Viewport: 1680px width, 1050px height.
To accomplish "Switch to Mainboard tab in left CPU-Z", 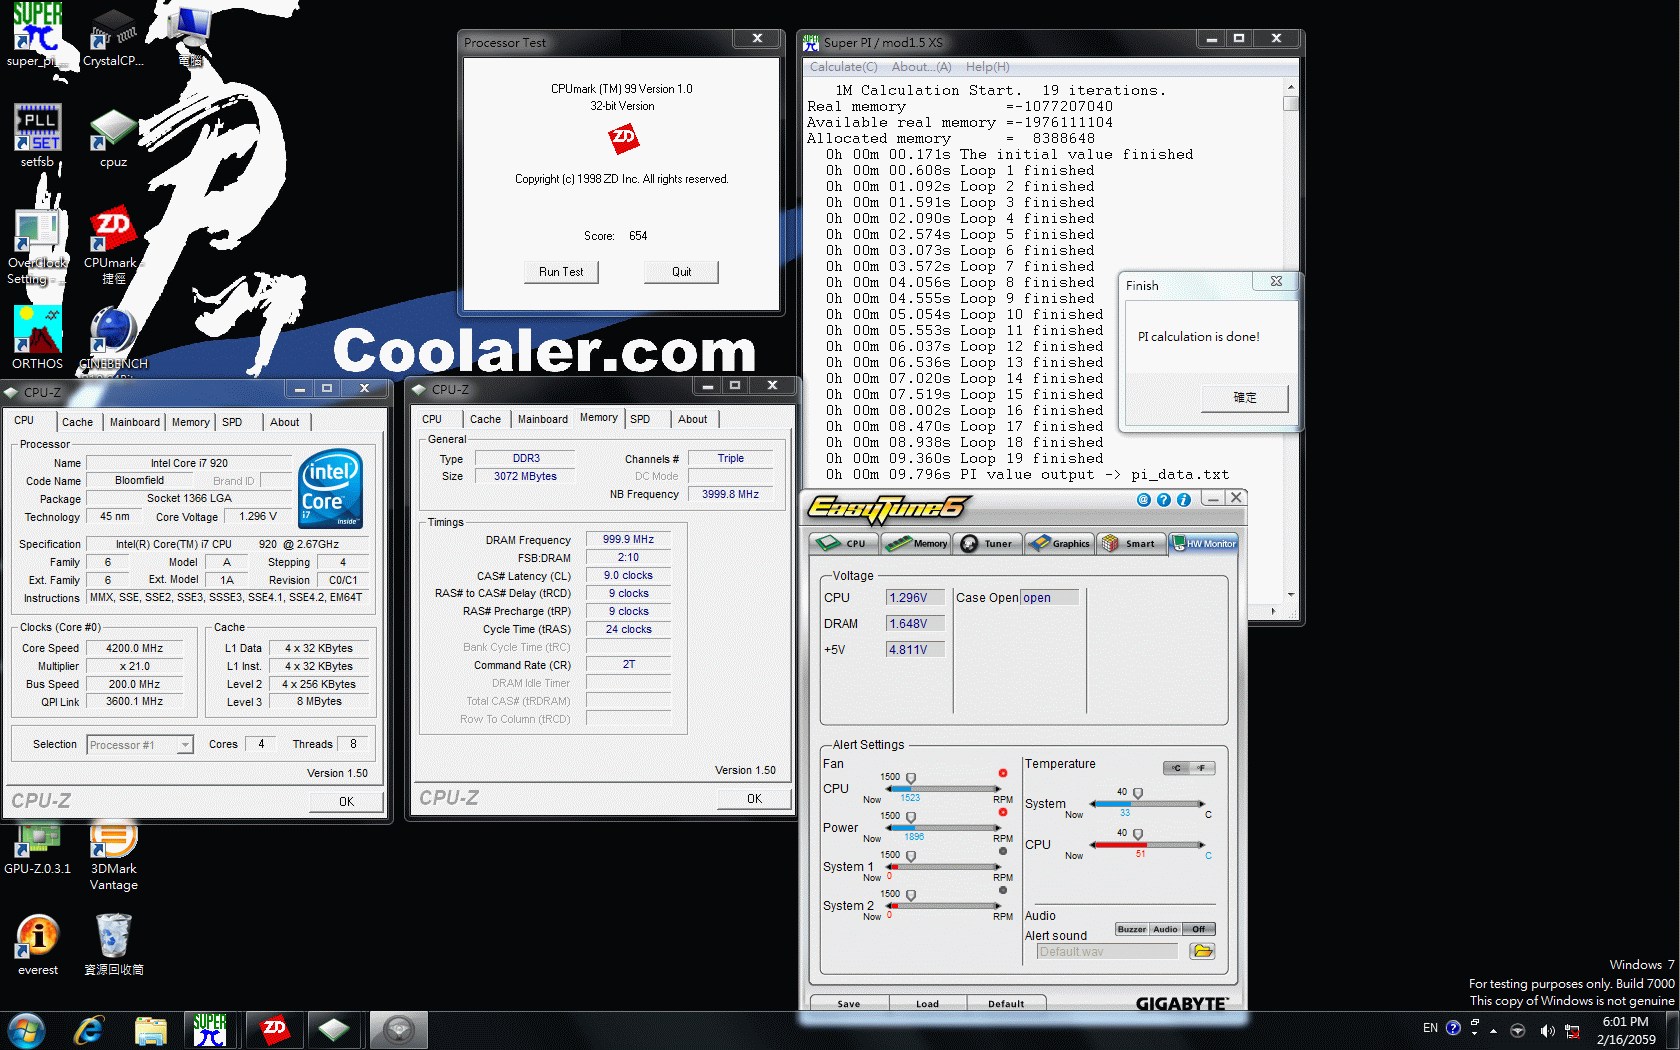I will (x=134, y=422).
